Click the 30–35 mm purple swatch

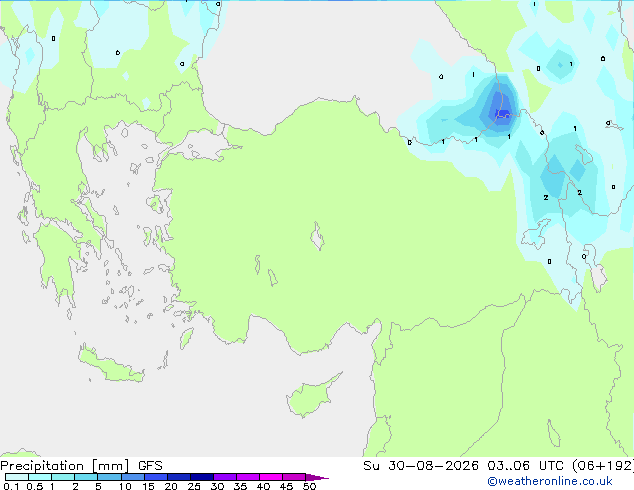point(225,477)
